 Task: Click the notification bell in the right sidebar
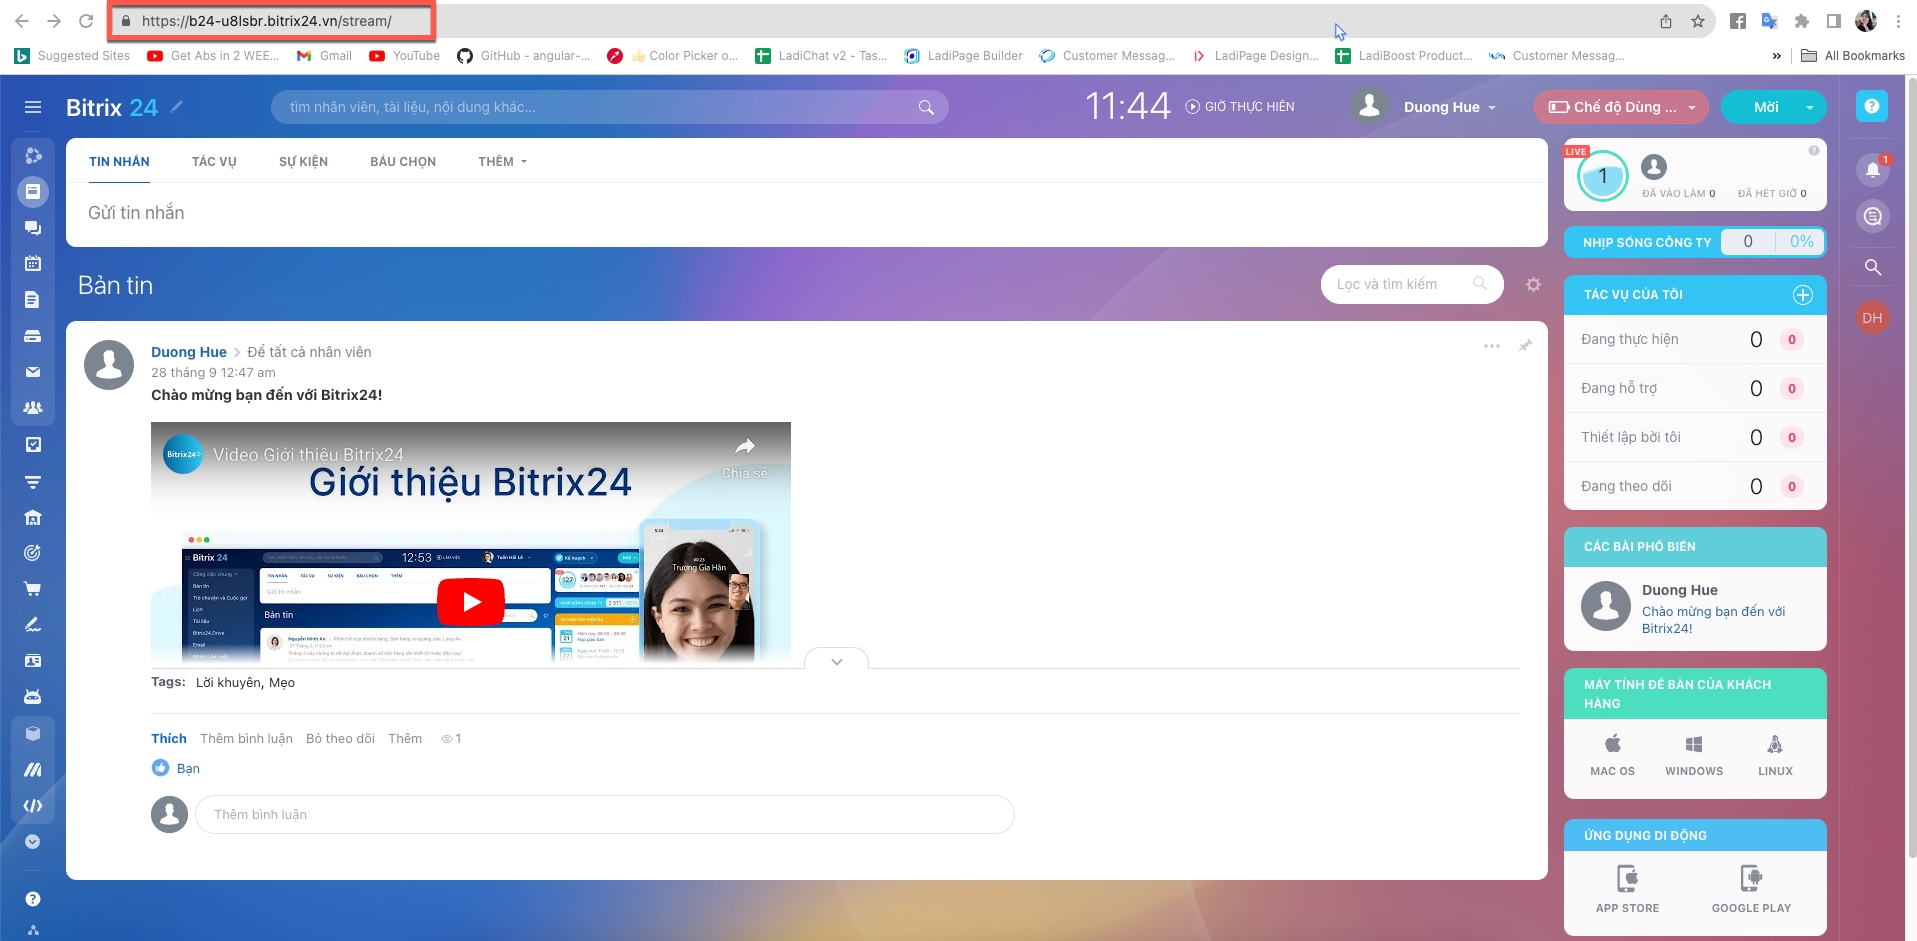click(1872, 170)
